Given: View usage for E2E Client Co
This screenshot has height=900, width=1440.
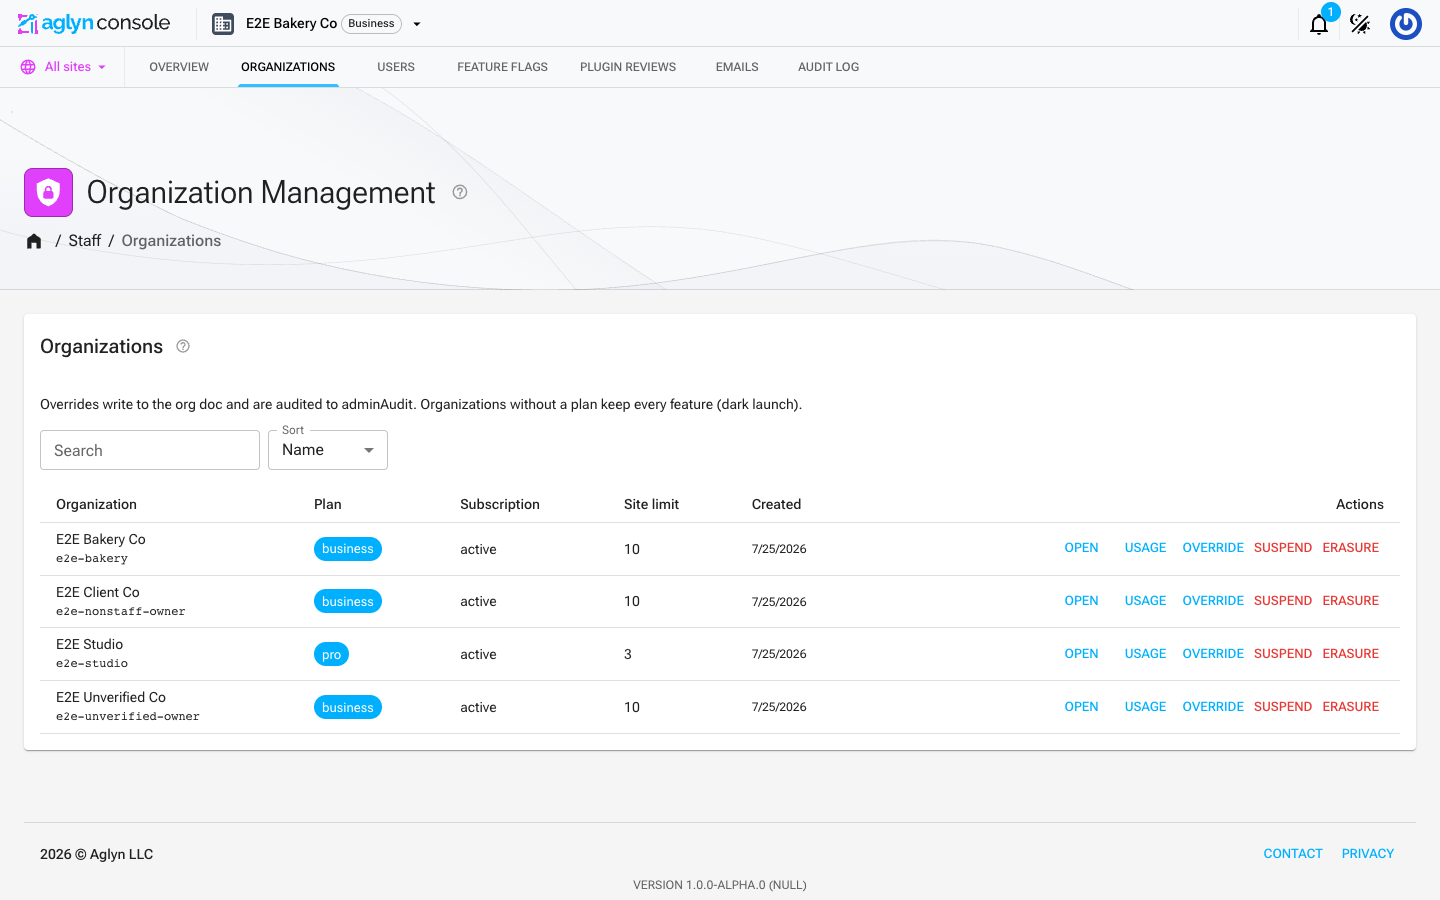Looking at the screenshot, I should (x=1145, y=601).
